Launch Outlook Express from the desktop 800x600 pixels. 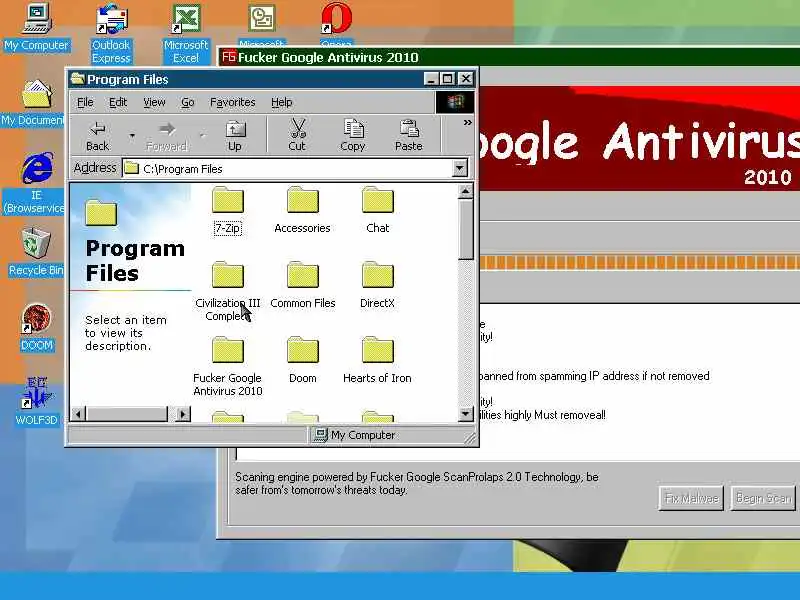pyautogui.click(x=111, y=34)
